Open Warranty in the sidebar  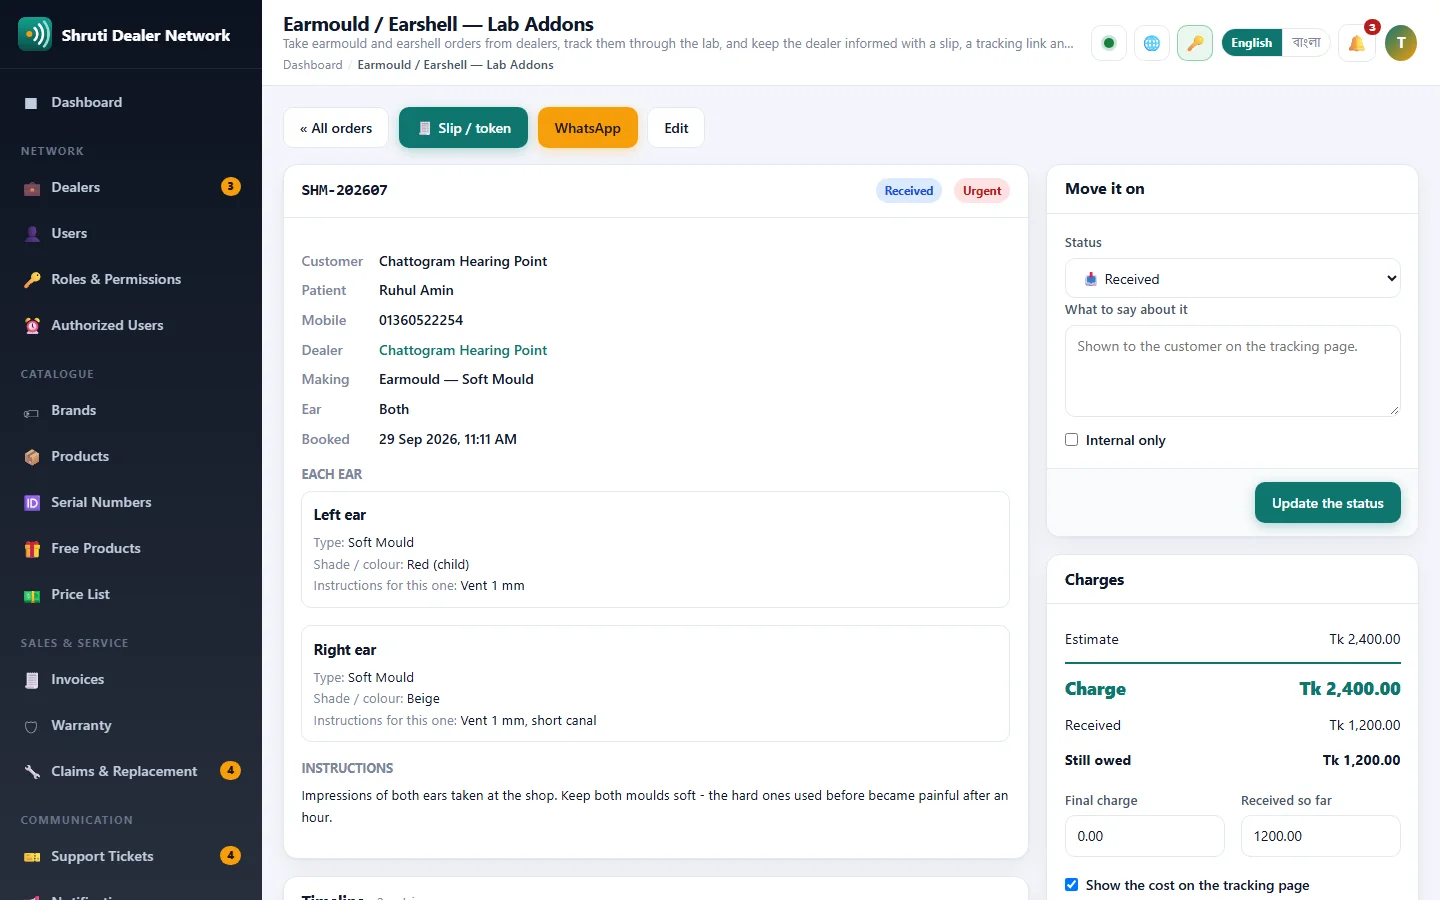pos(130,725)
